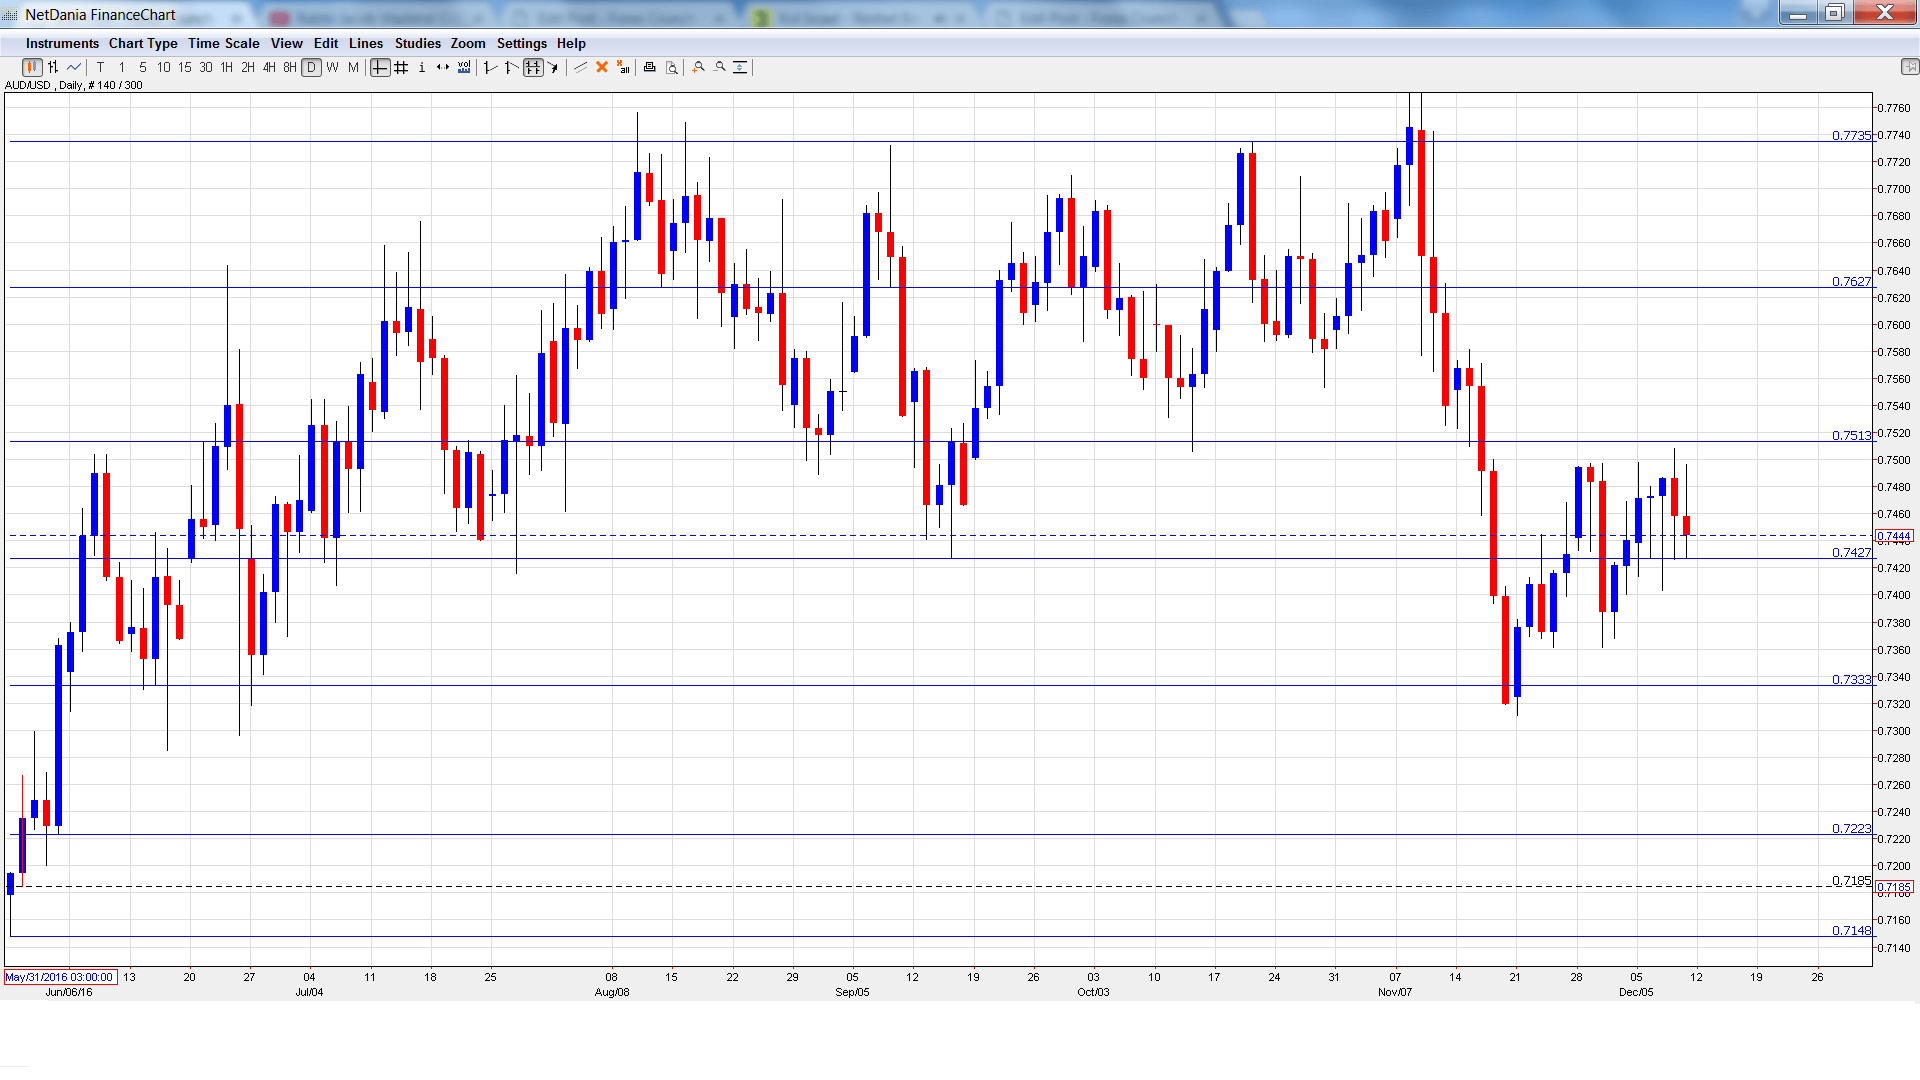This screenshot has width=1920, height=1080.
Task: Click the print chart icon
Action: (x=650, y=67)
